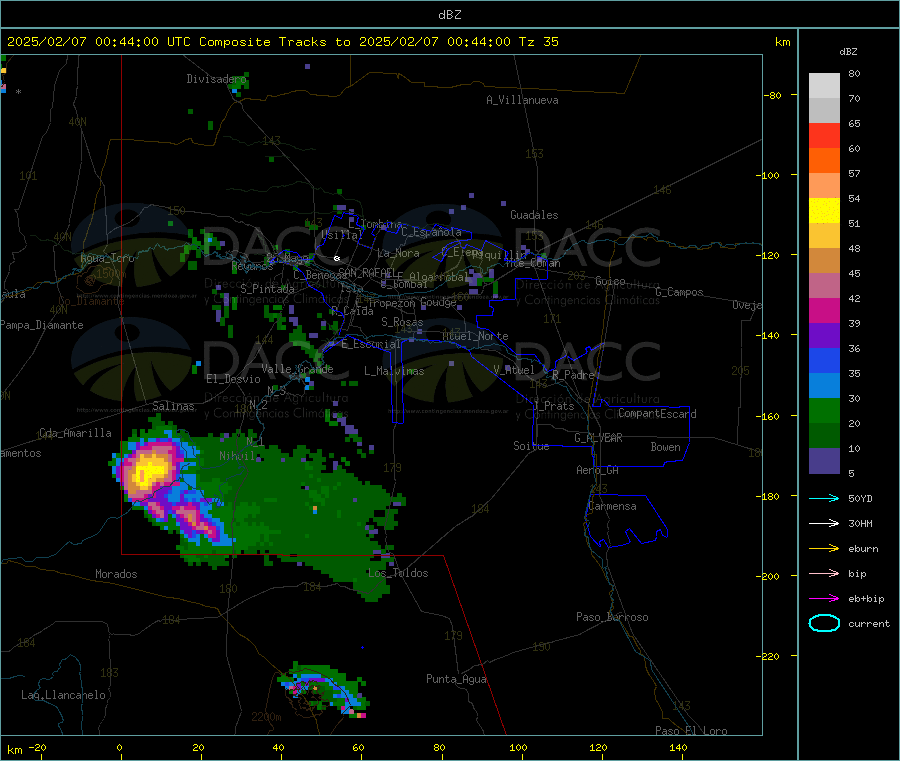Click the Paso_Barroso place label
900x761 pixels.
(612, 618)
